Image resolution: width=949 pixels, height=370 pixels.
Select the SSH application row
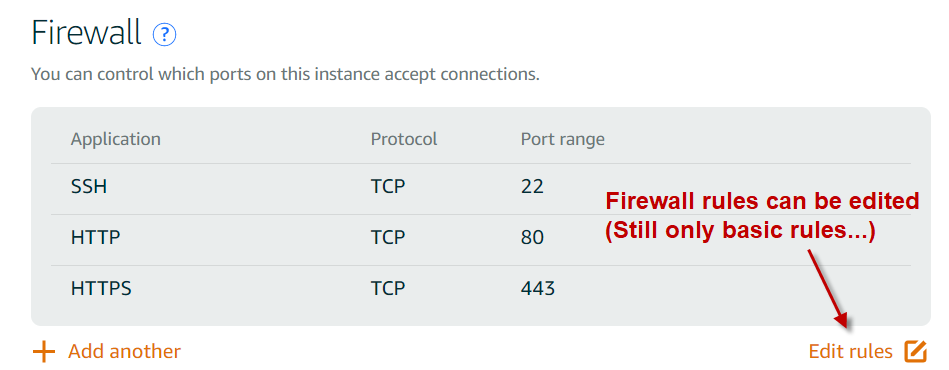click(481, 187)
